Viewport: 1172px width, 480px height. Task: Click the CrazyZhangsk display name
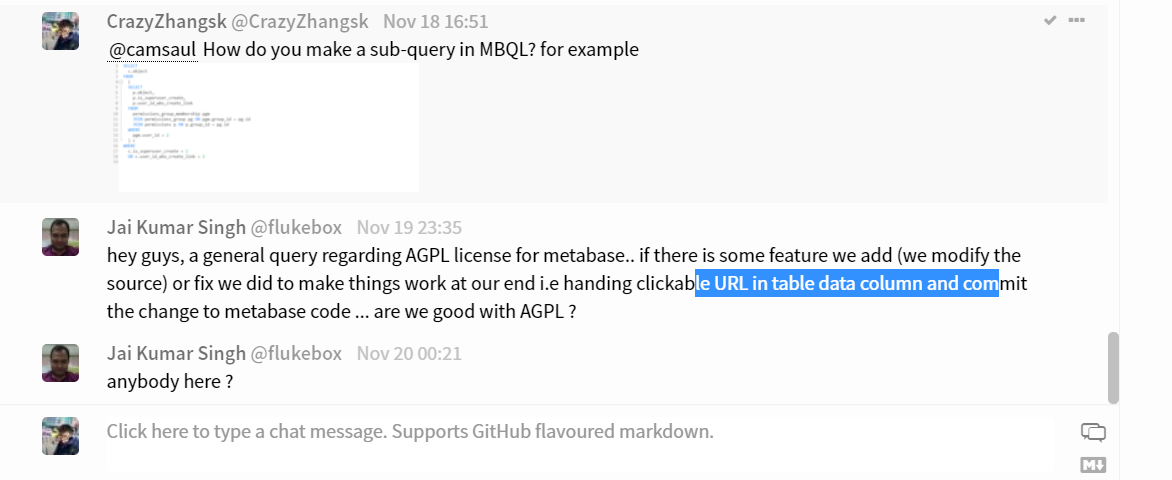(x=166, y=22)
